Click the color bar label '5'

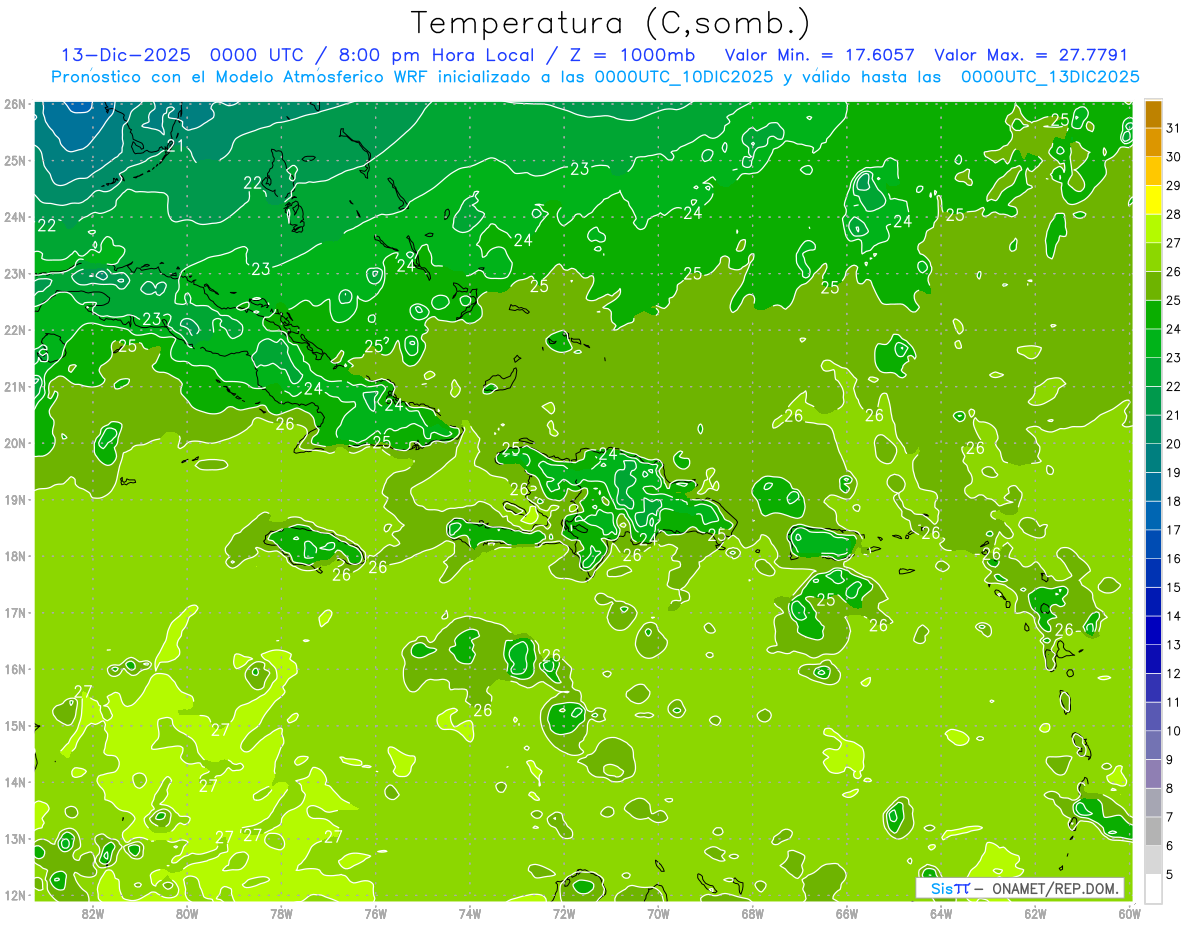click(1171, 875)
